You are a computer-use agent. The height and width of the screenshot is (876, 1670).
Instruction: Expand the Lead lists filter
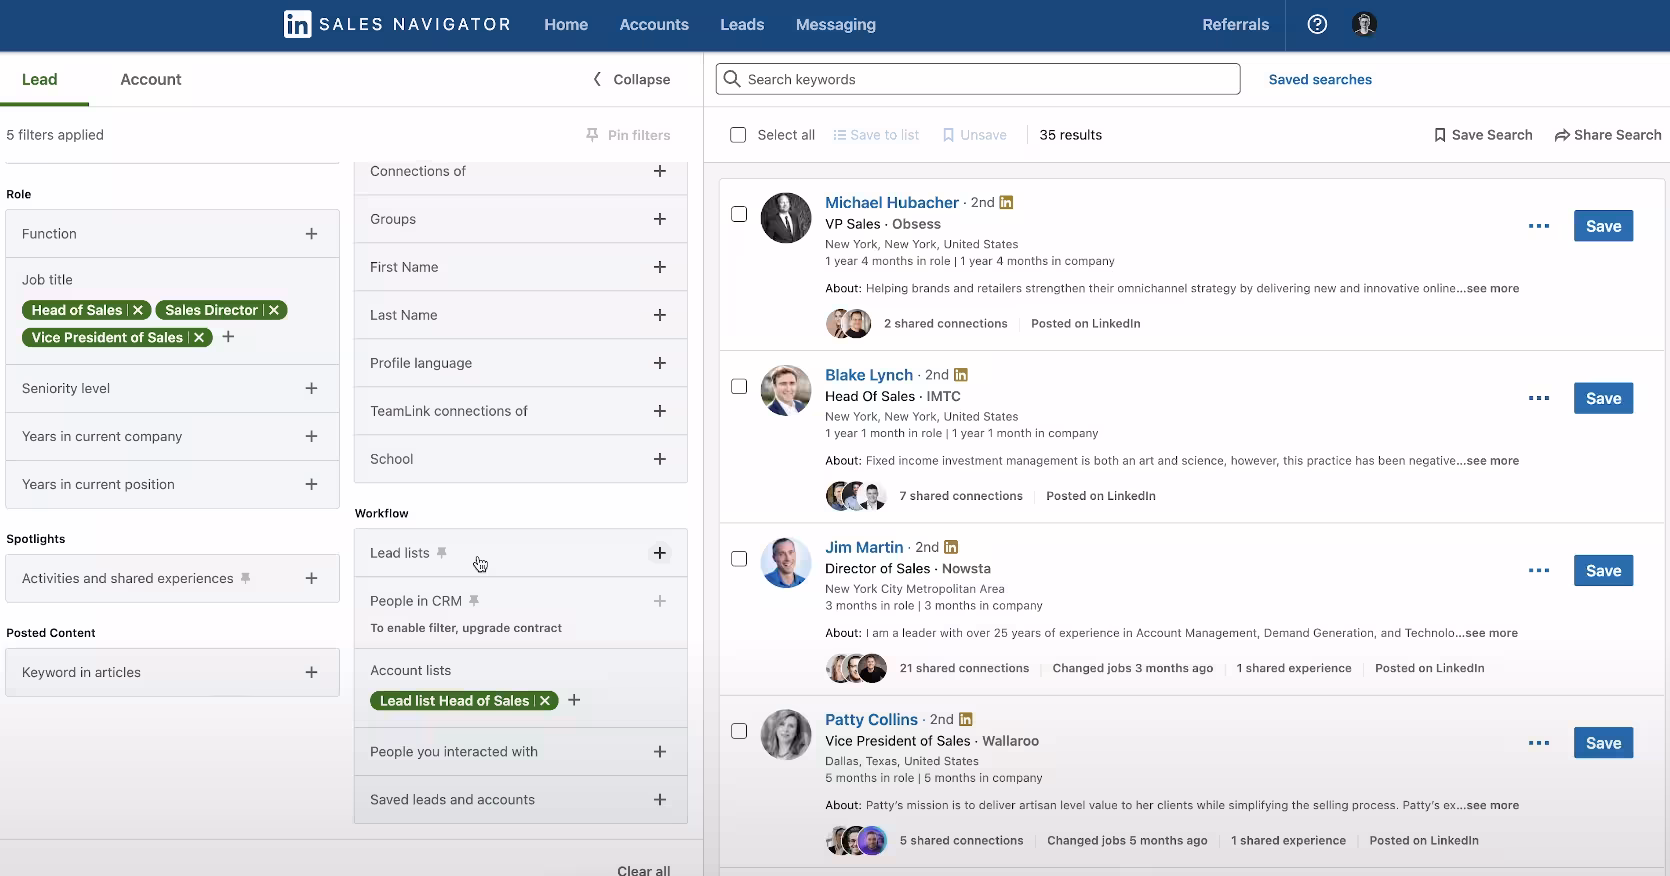pyautogui.click(x=659, y=553)
